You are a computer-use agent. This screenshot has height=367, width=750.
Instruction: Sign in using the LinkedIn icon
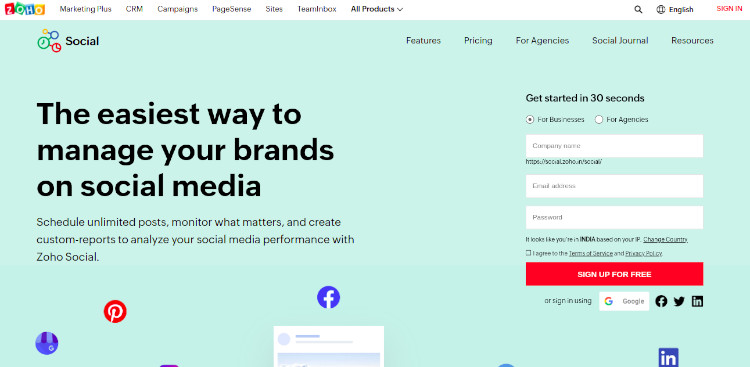pos(697,301)
